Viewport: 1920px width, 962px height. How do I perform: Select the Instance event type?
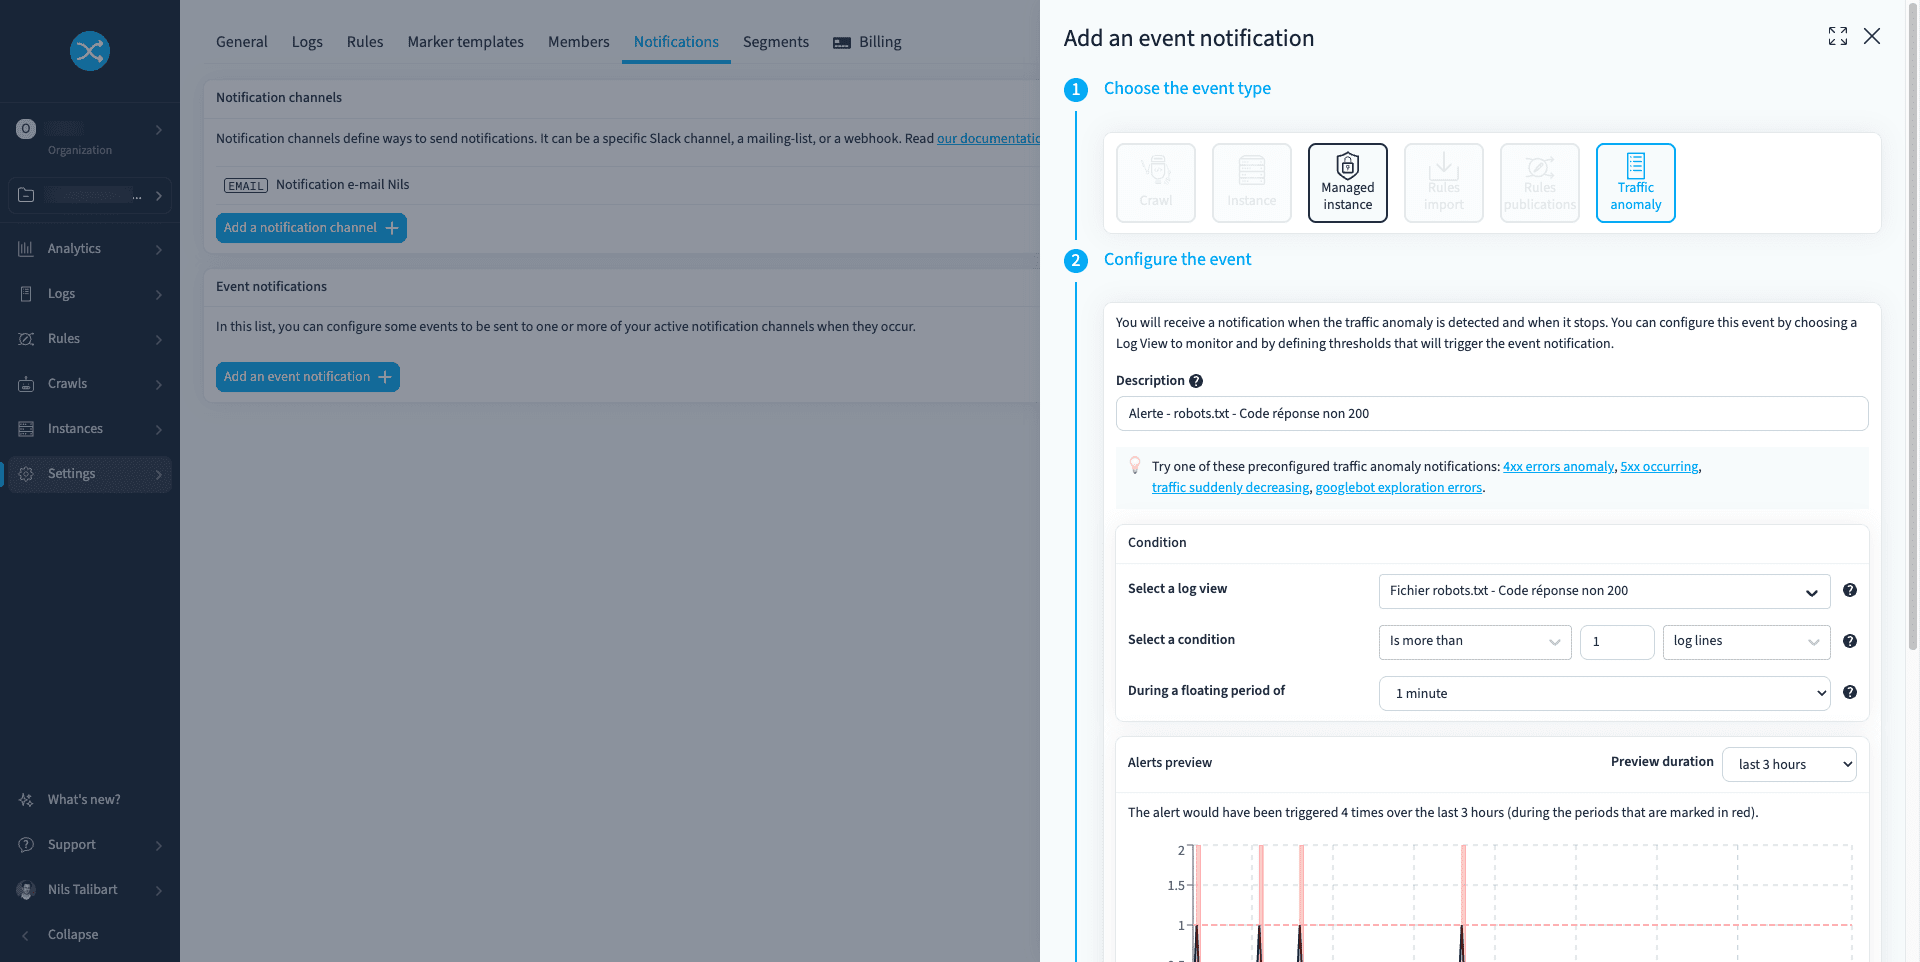click(x=1252, y=183)
